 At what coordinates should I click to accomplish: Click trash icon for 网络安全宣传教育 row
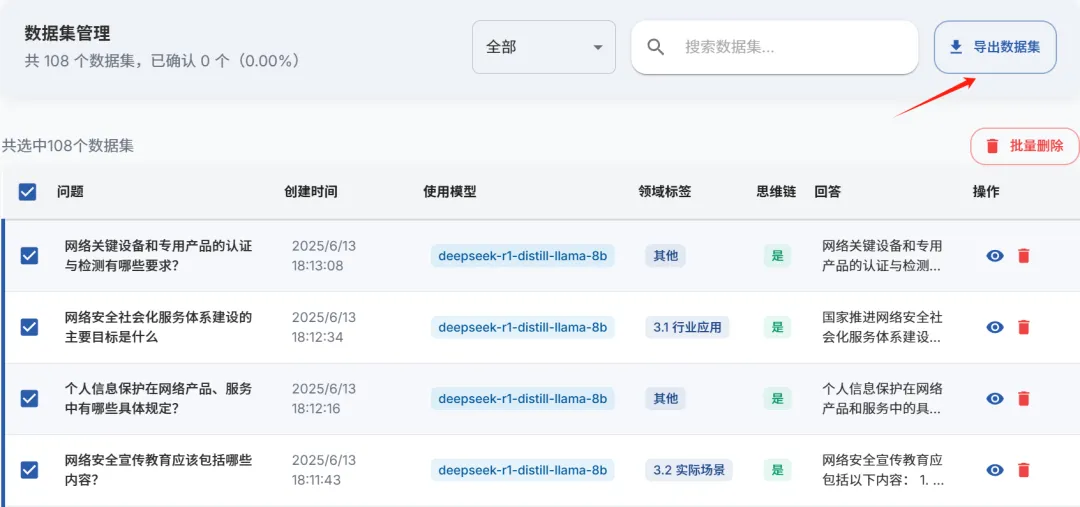click(x=1024, y=470)
